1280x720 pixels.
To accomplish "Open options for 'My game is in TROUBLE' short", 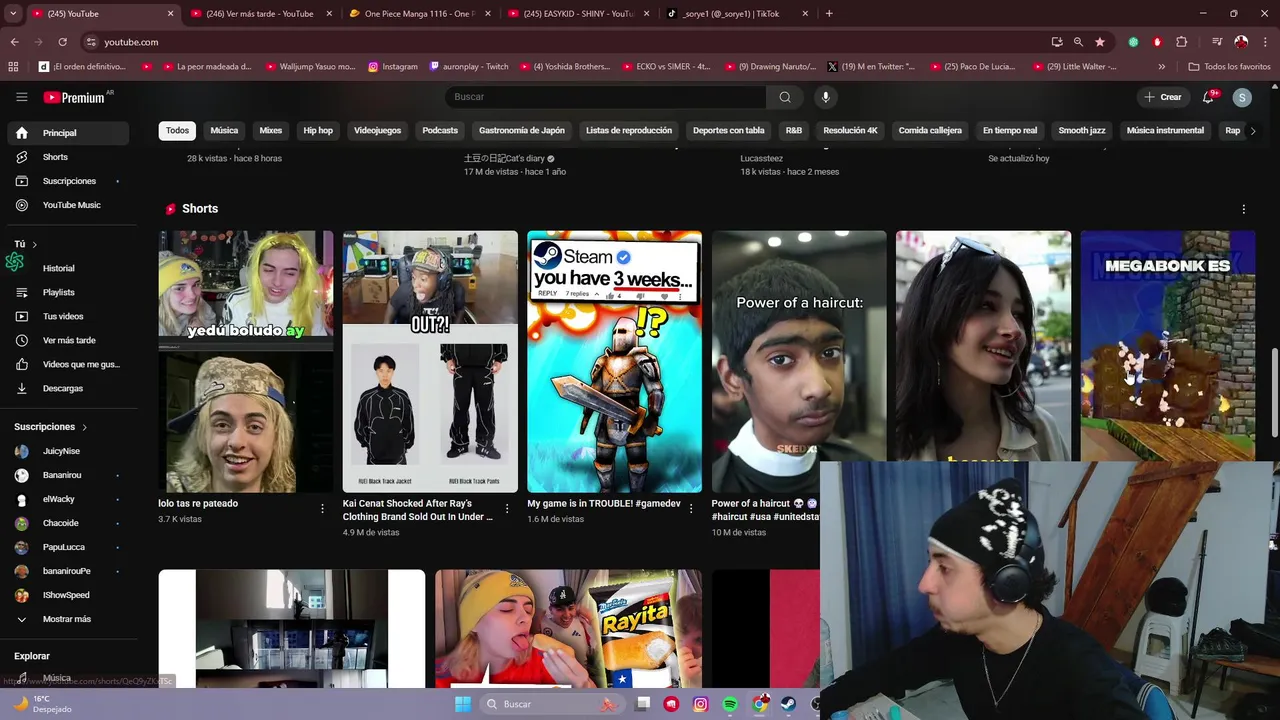I will click(x=690, y=509).
